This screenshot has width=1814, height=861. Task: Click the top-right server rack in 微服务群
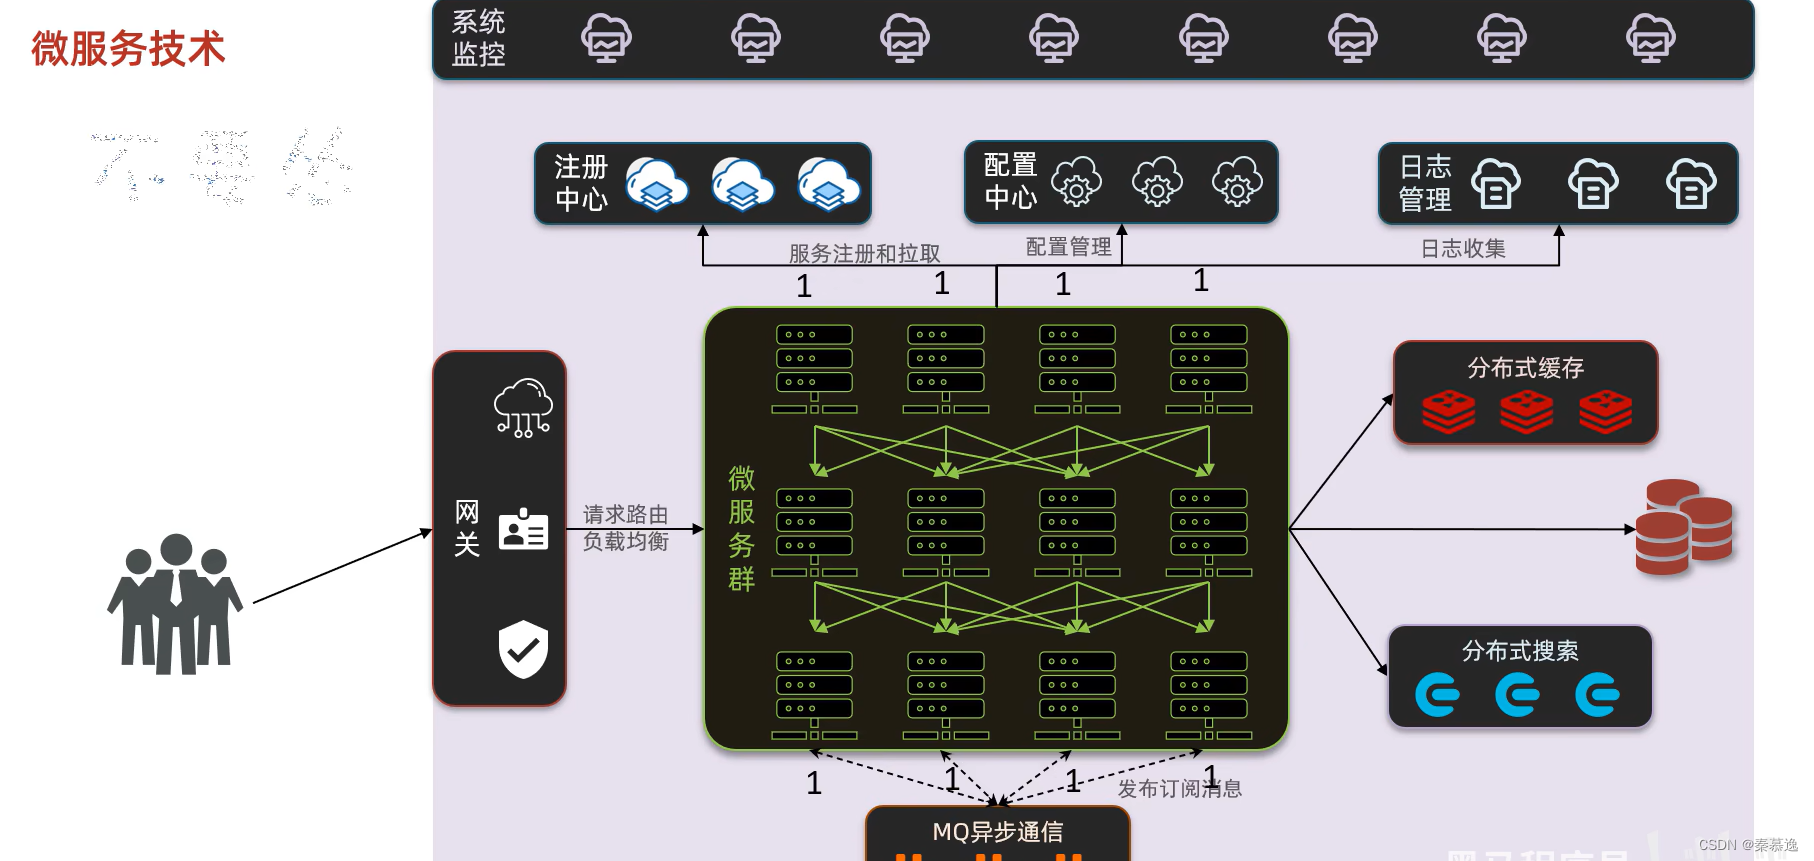(x=1209, y=369)
